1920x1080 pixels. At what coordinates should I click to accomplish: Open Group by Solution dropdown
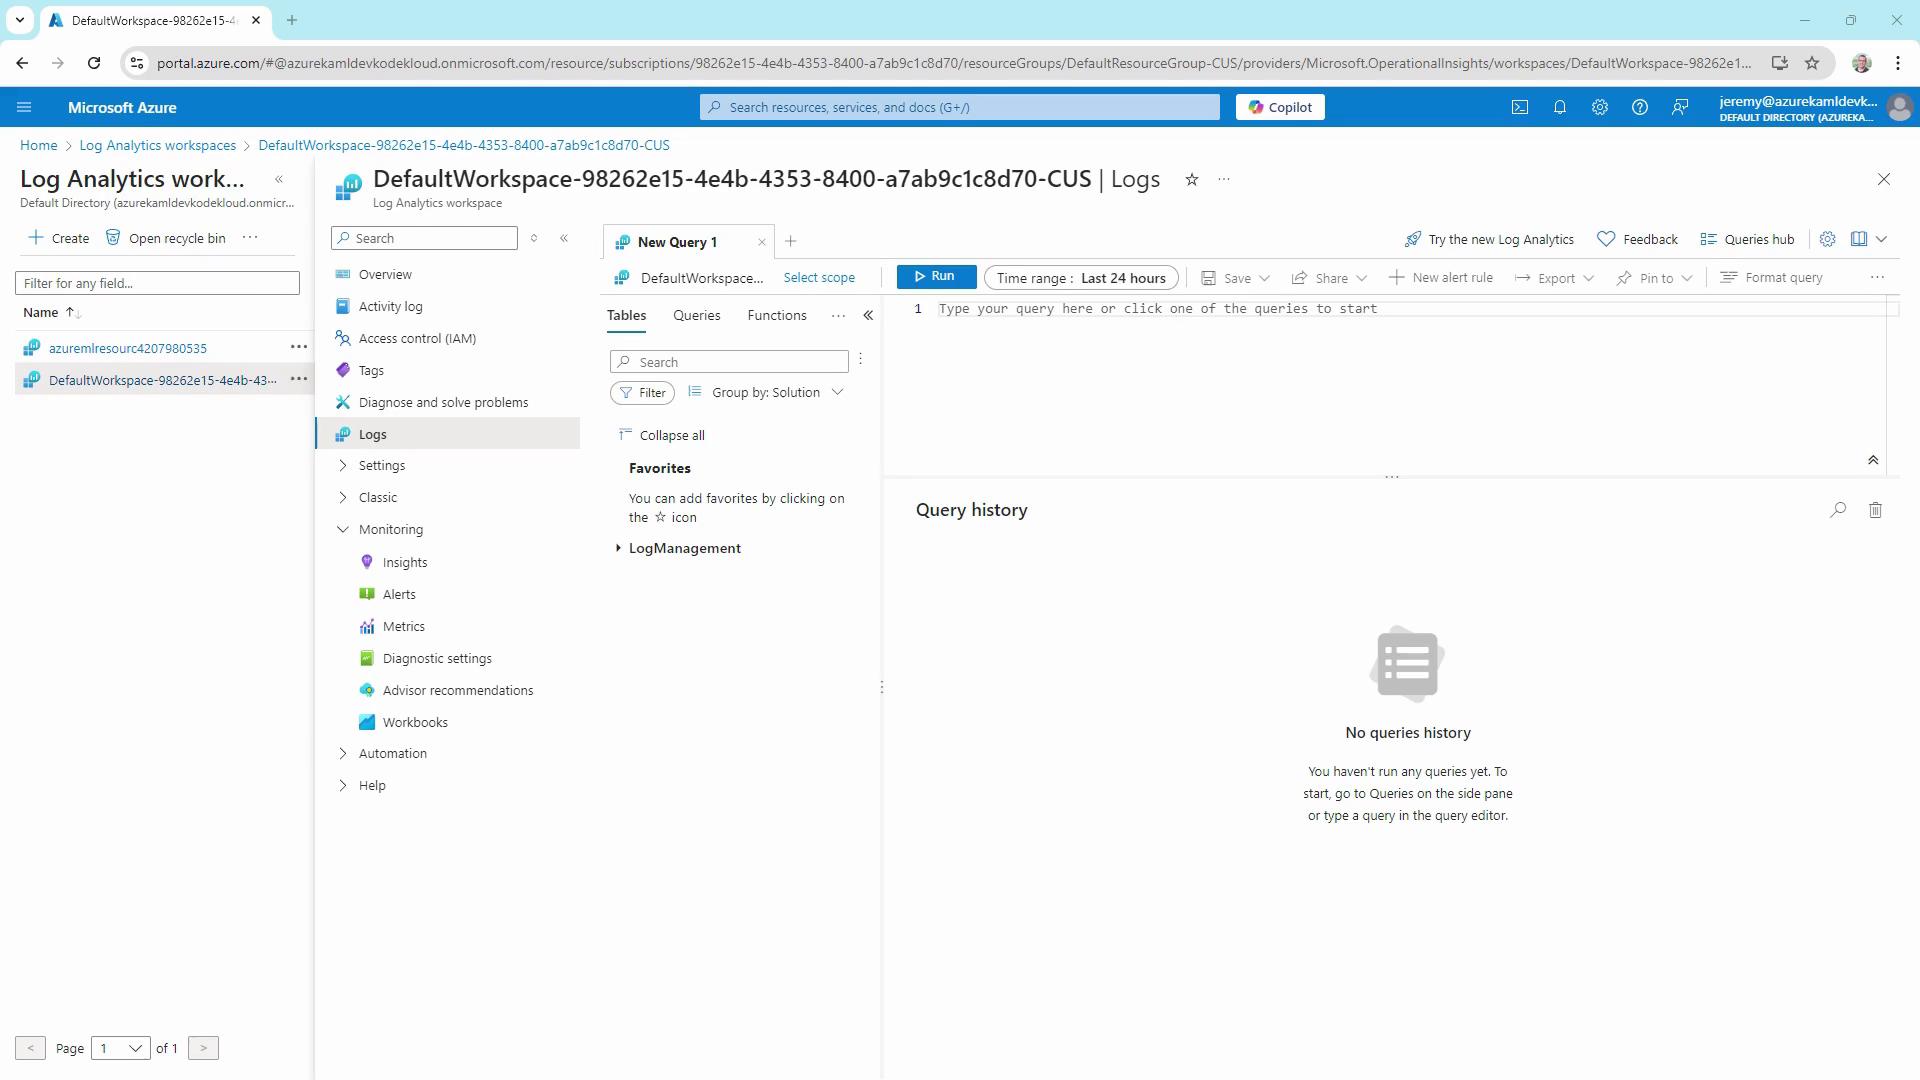coord(766,392)
